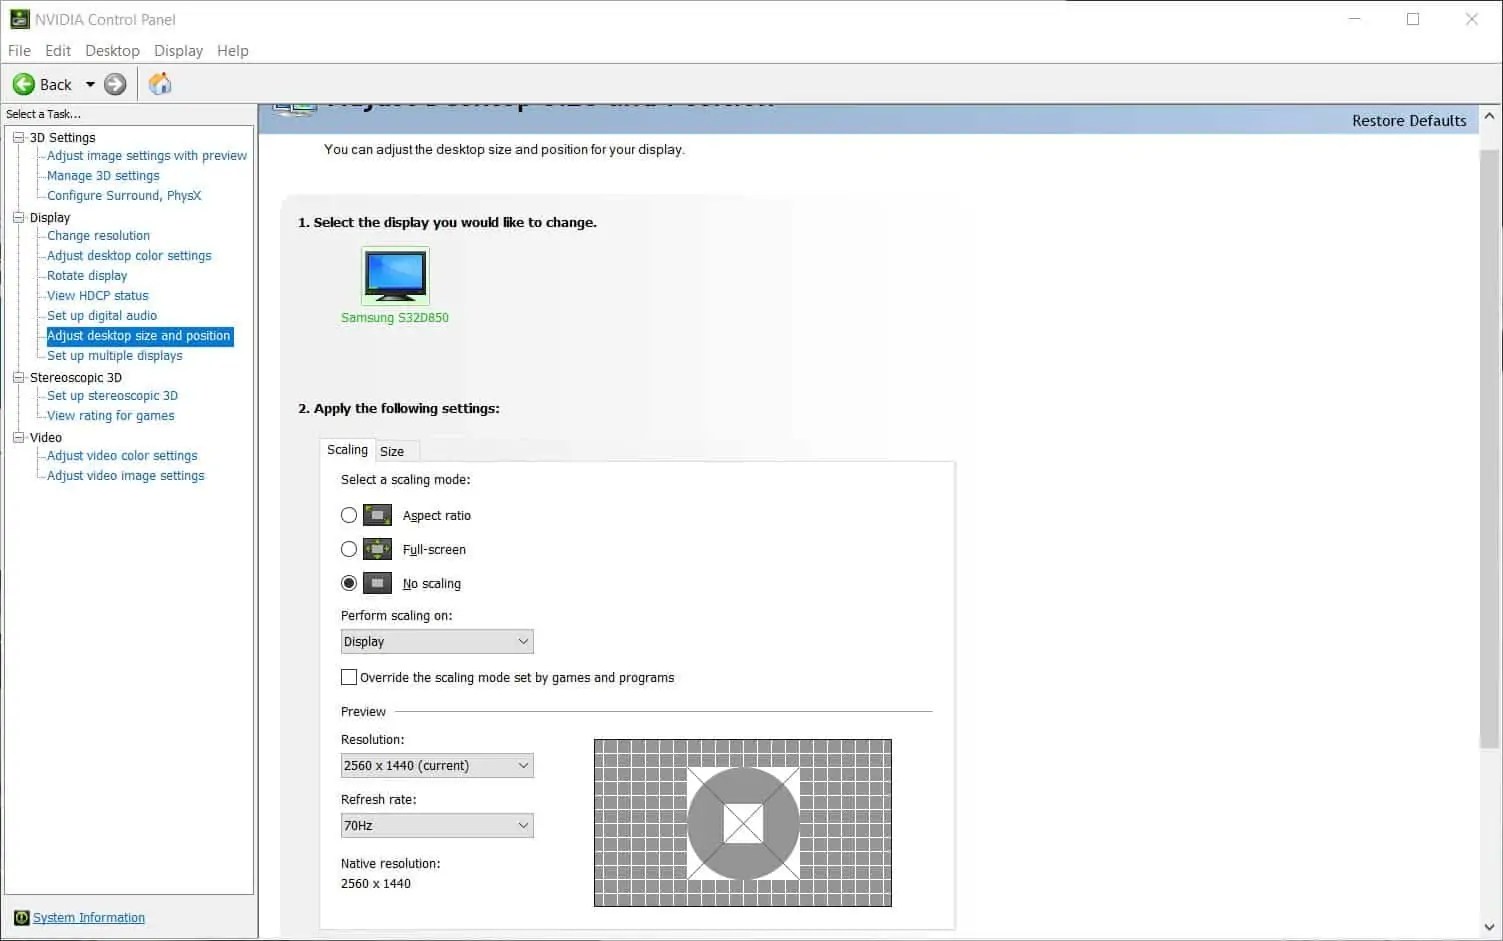Select the Samsung S32D850 monitor icon
This screenshot has height=941, width=1503.
(x=394, y=275)
